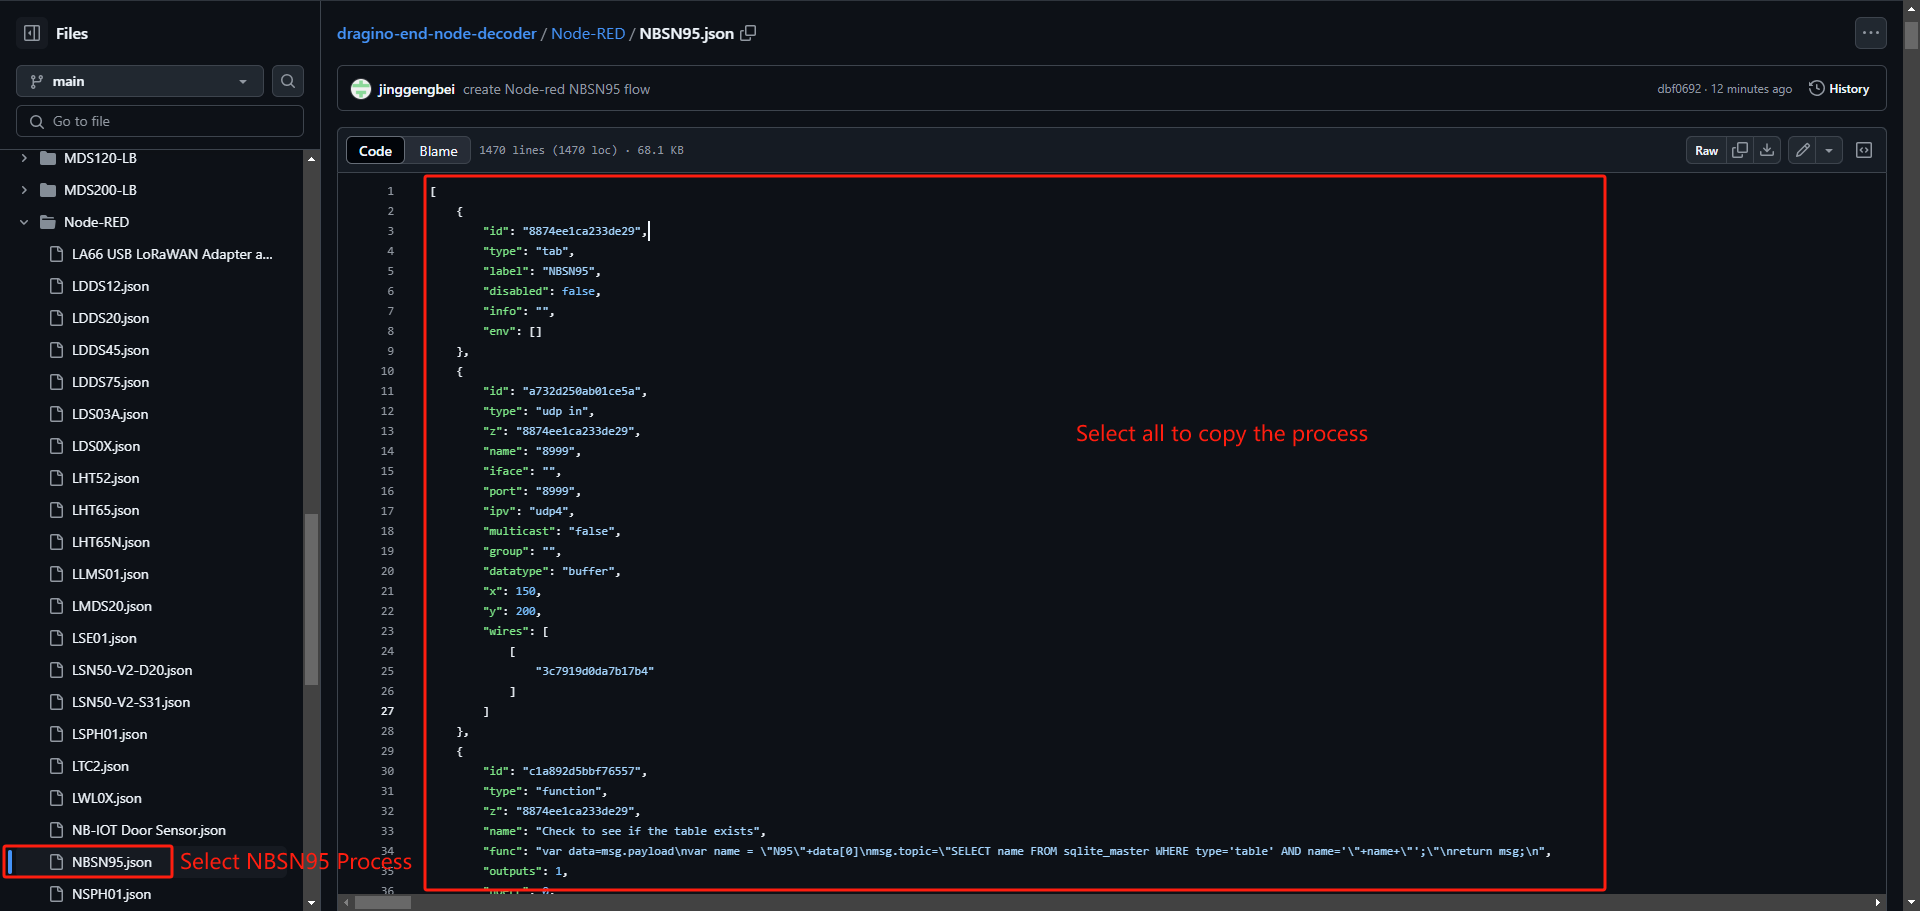This screenshot has width=1920, height=911.
Task: Open LLMS01.json in file tree
Action: (110, 574)
